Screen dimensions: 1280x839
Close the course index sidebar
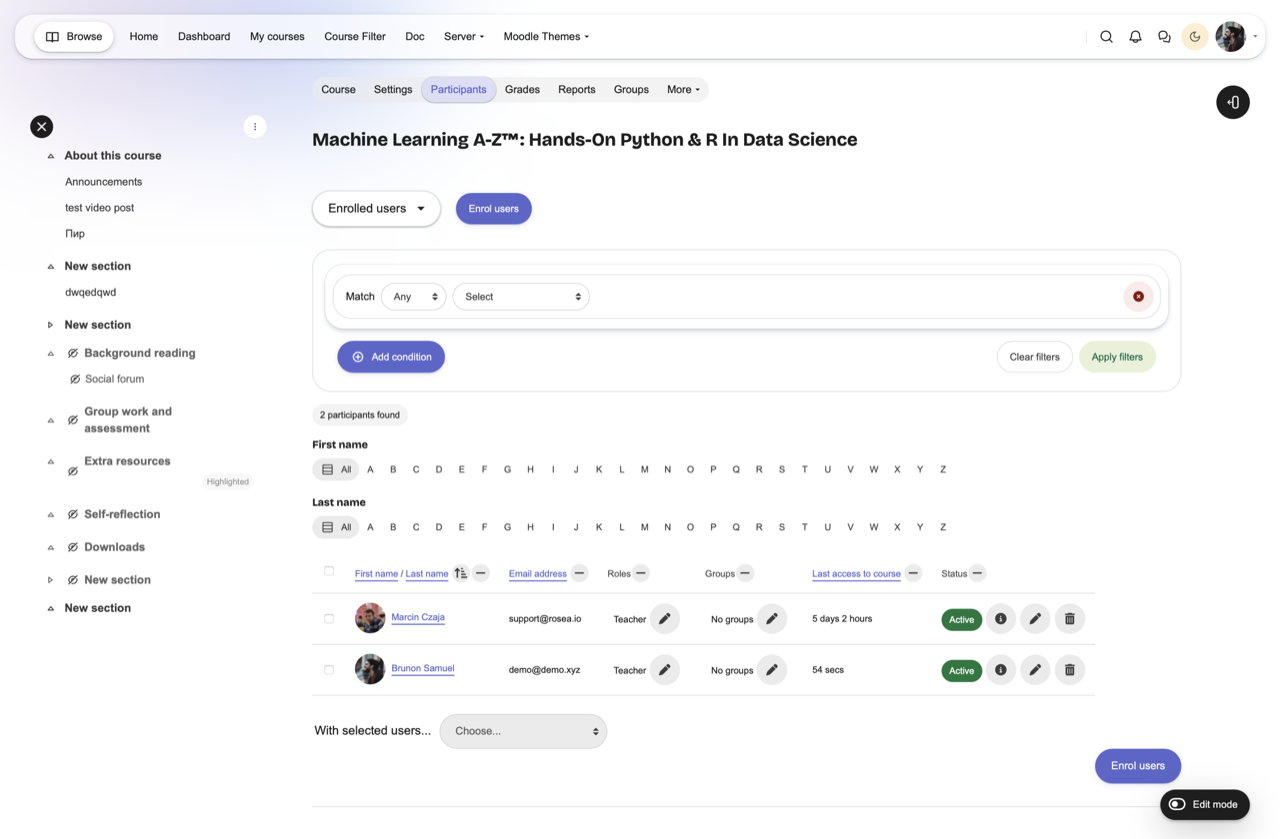click(x=41, y=126)
